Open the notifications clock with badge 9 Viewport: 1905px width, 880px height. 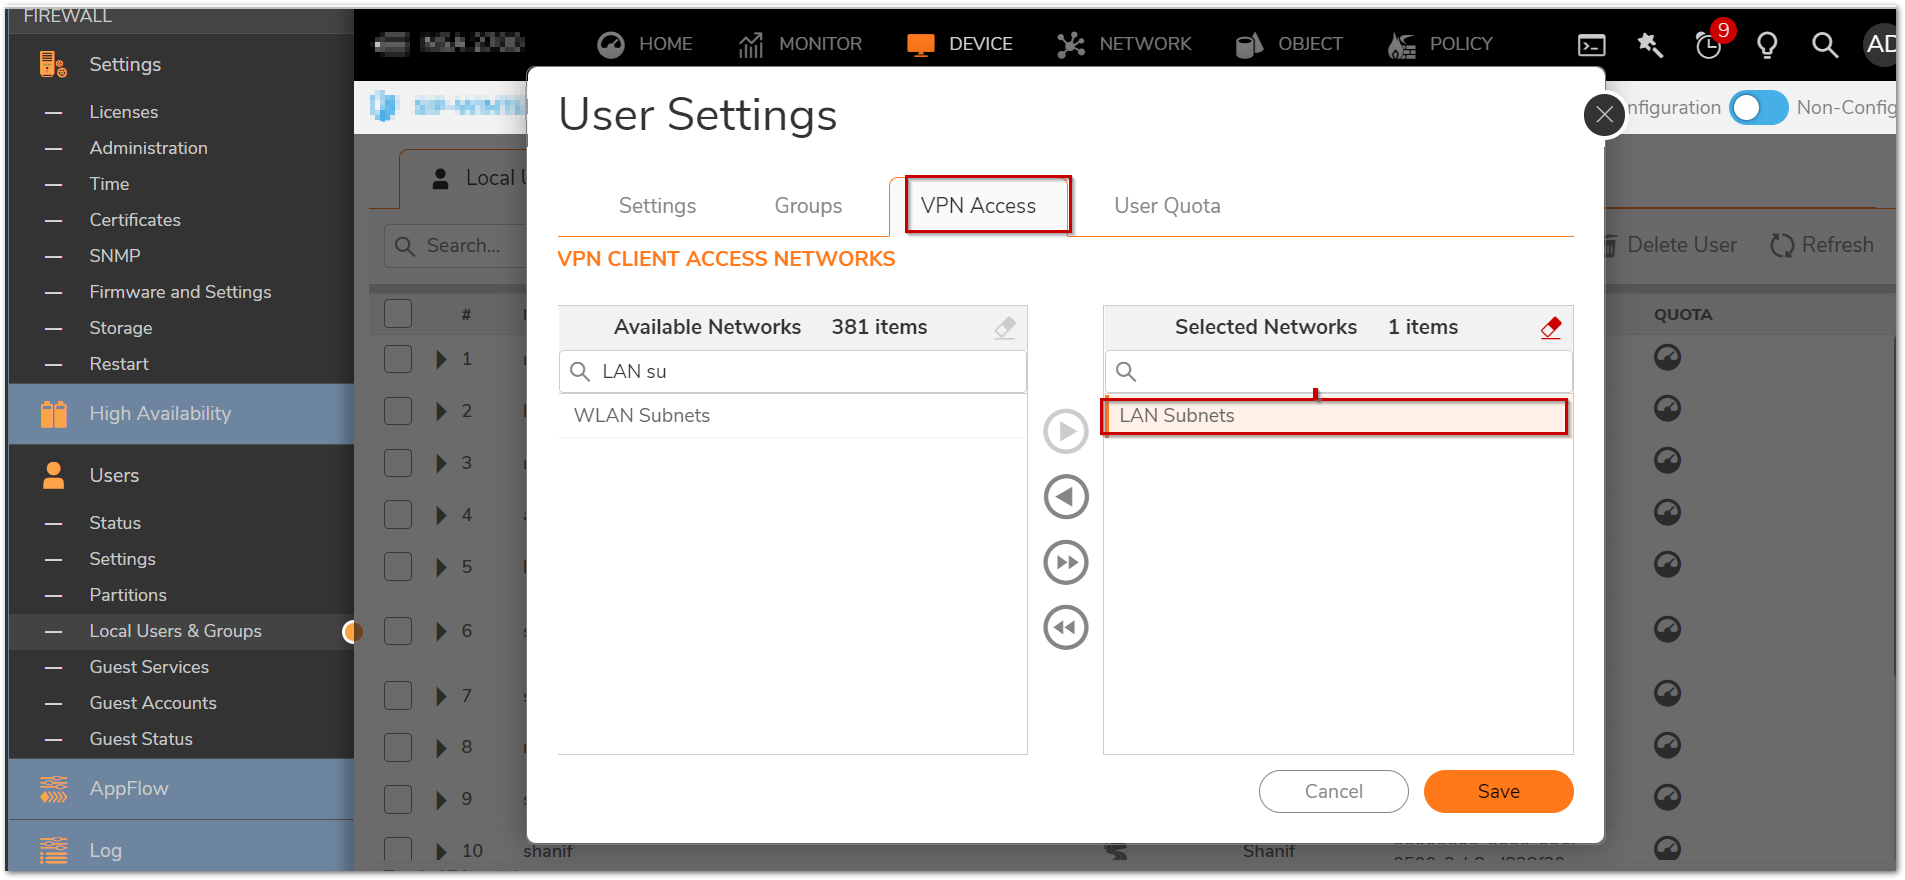point(1709,45)
